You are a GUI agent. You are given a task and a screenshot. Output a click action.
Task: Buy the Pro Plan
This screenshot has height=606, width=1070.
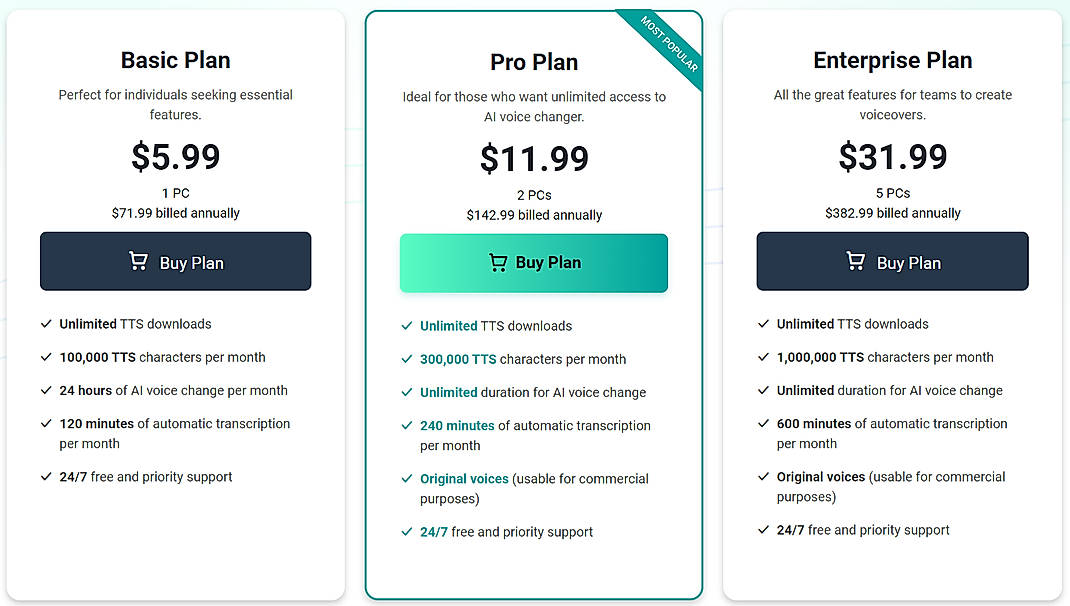(x=533, y=262)
